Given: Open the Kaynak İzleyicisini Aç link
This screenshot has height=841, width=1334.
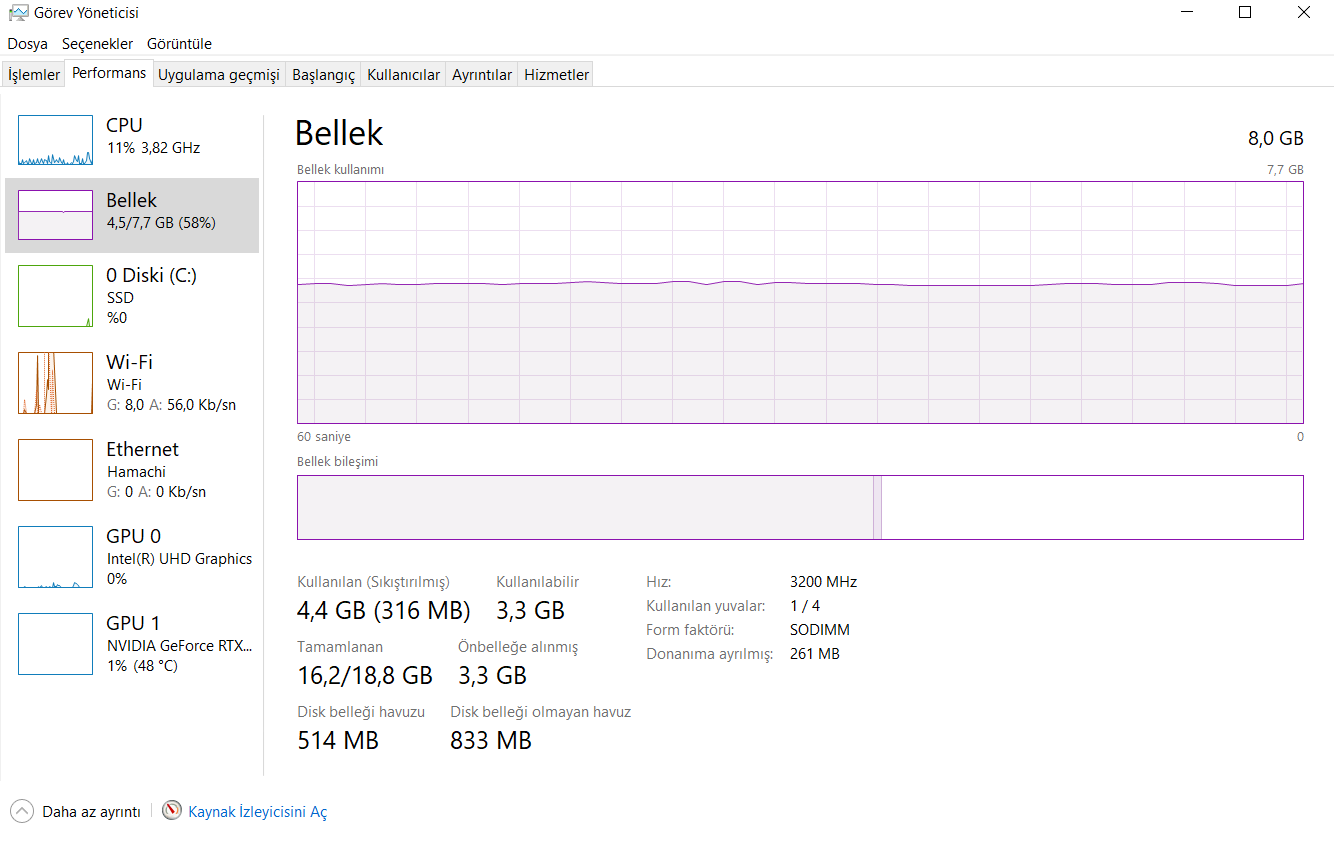Looking at the screenshot, I should pos(258,812).
